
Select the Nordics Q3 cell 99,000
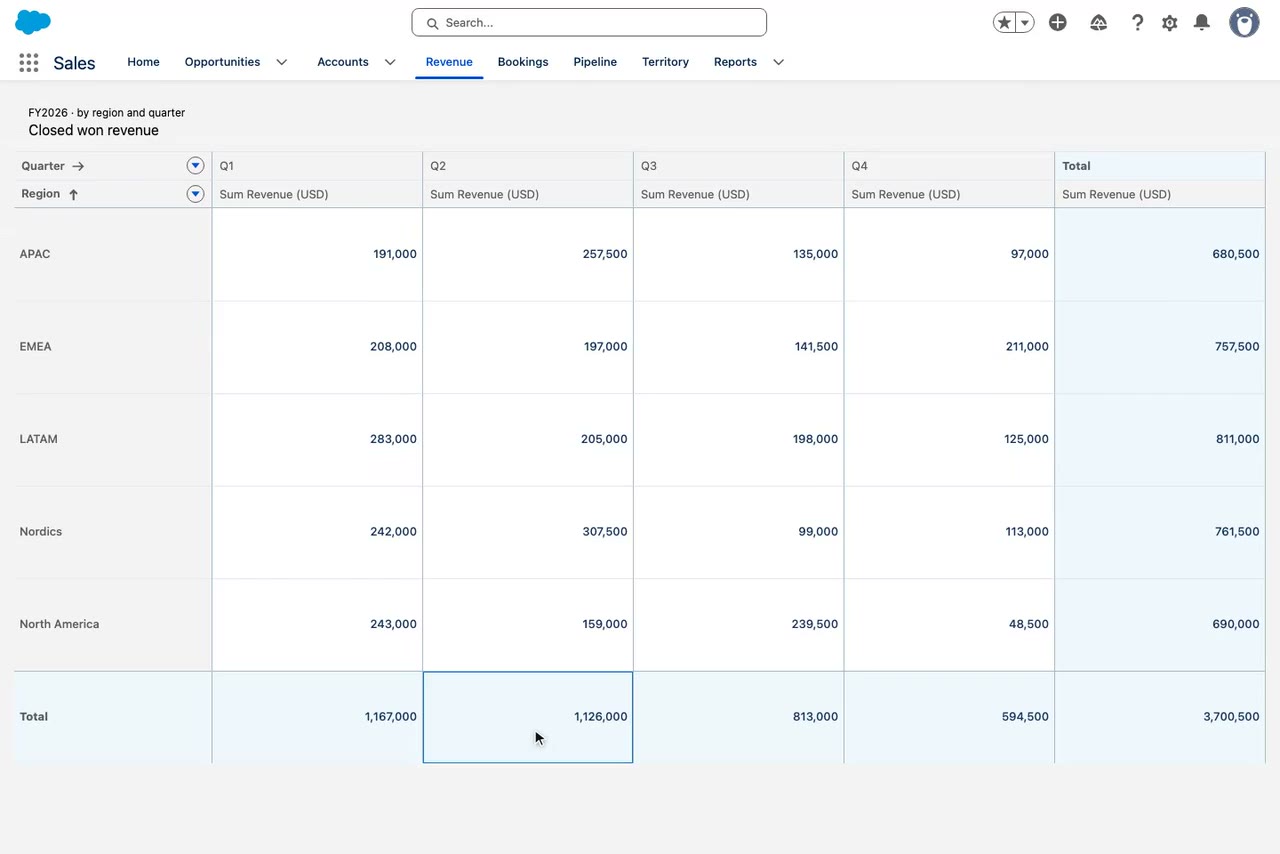(739, 532)
